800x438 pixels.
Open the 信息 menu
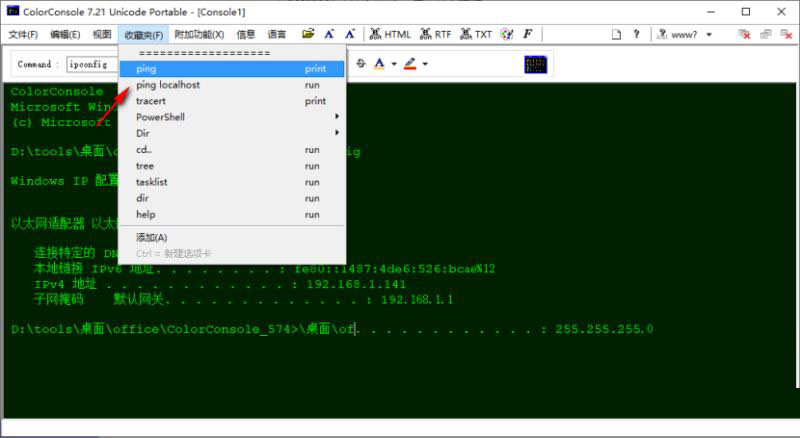246,35
